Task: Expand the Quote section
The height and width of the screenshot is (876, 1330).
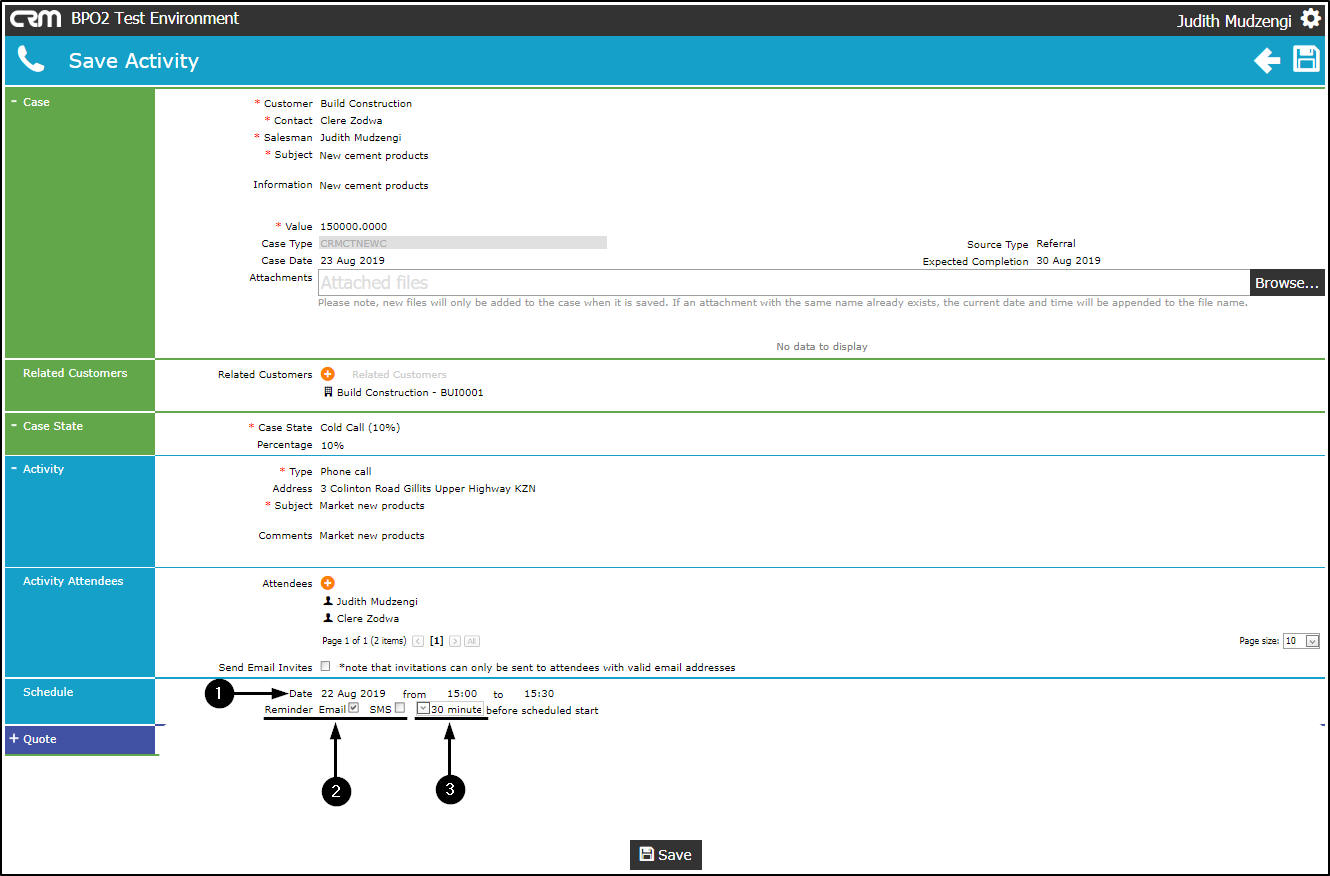Action: 32,739
